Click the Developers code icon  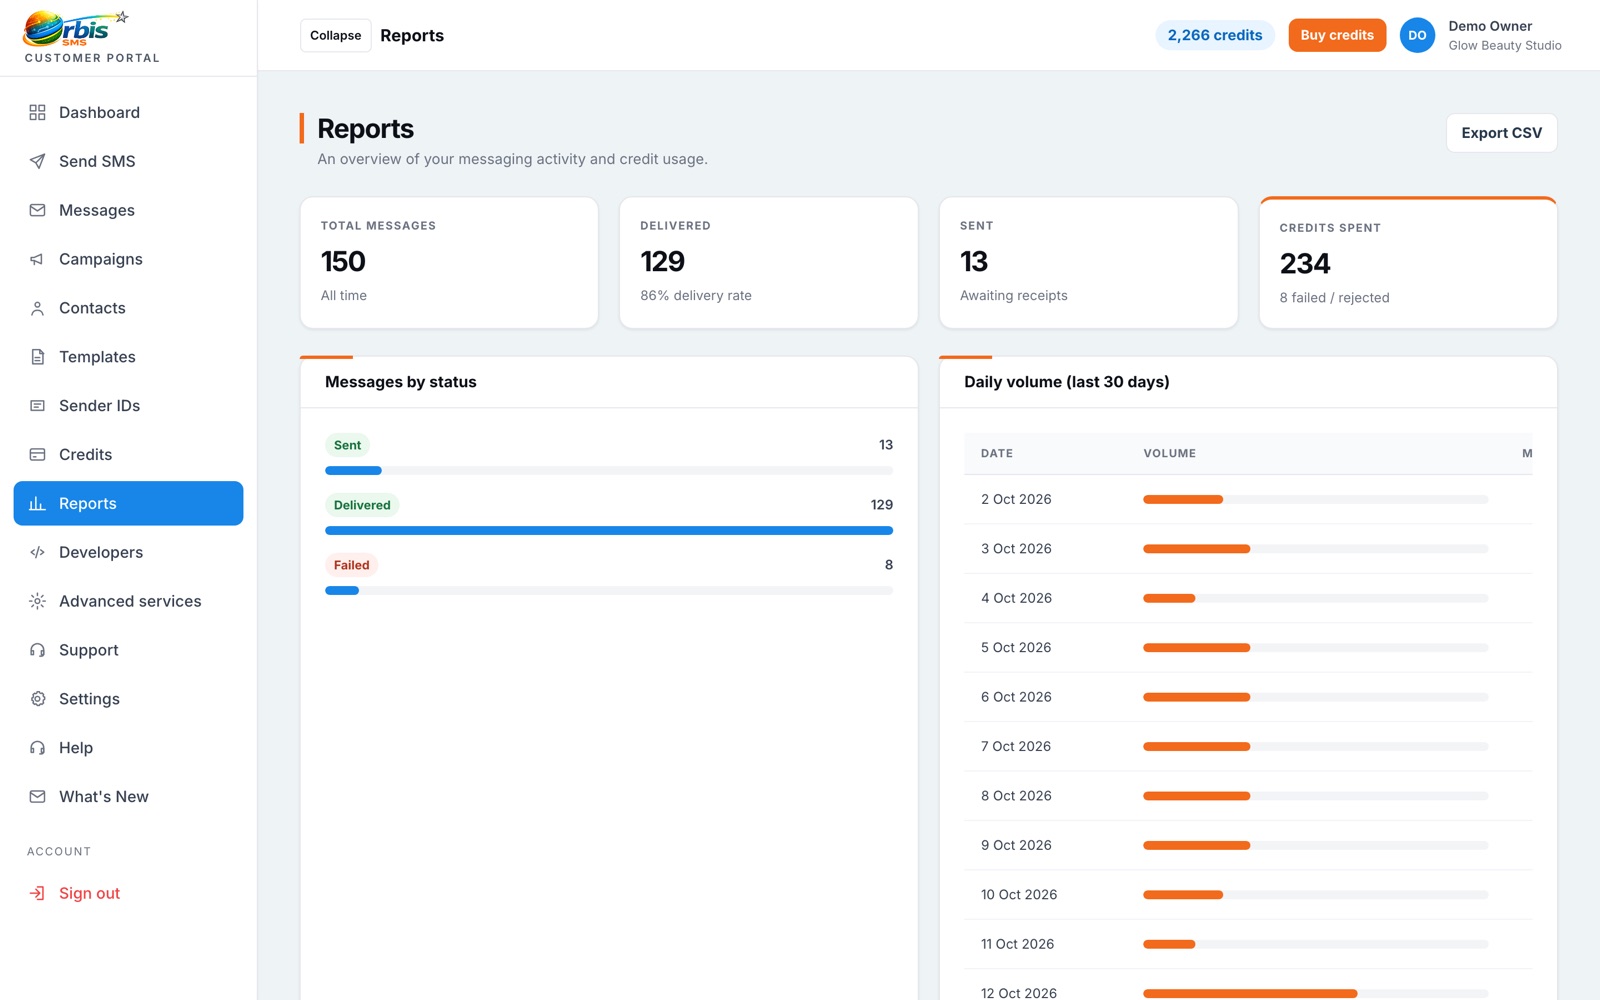pyautogui.click(x=37, y=552)
